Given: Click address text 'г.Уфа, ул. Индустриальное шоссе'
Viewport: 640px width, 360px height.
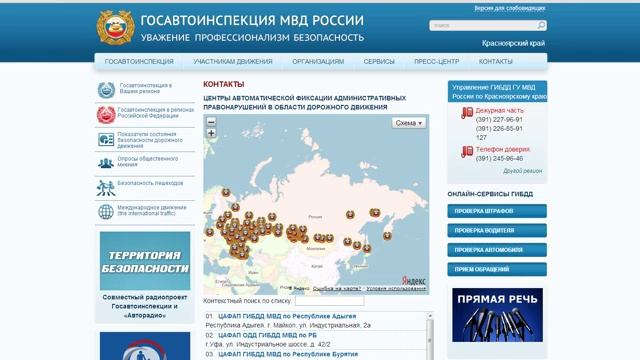Looking at the screenshot, I should 268,344.
